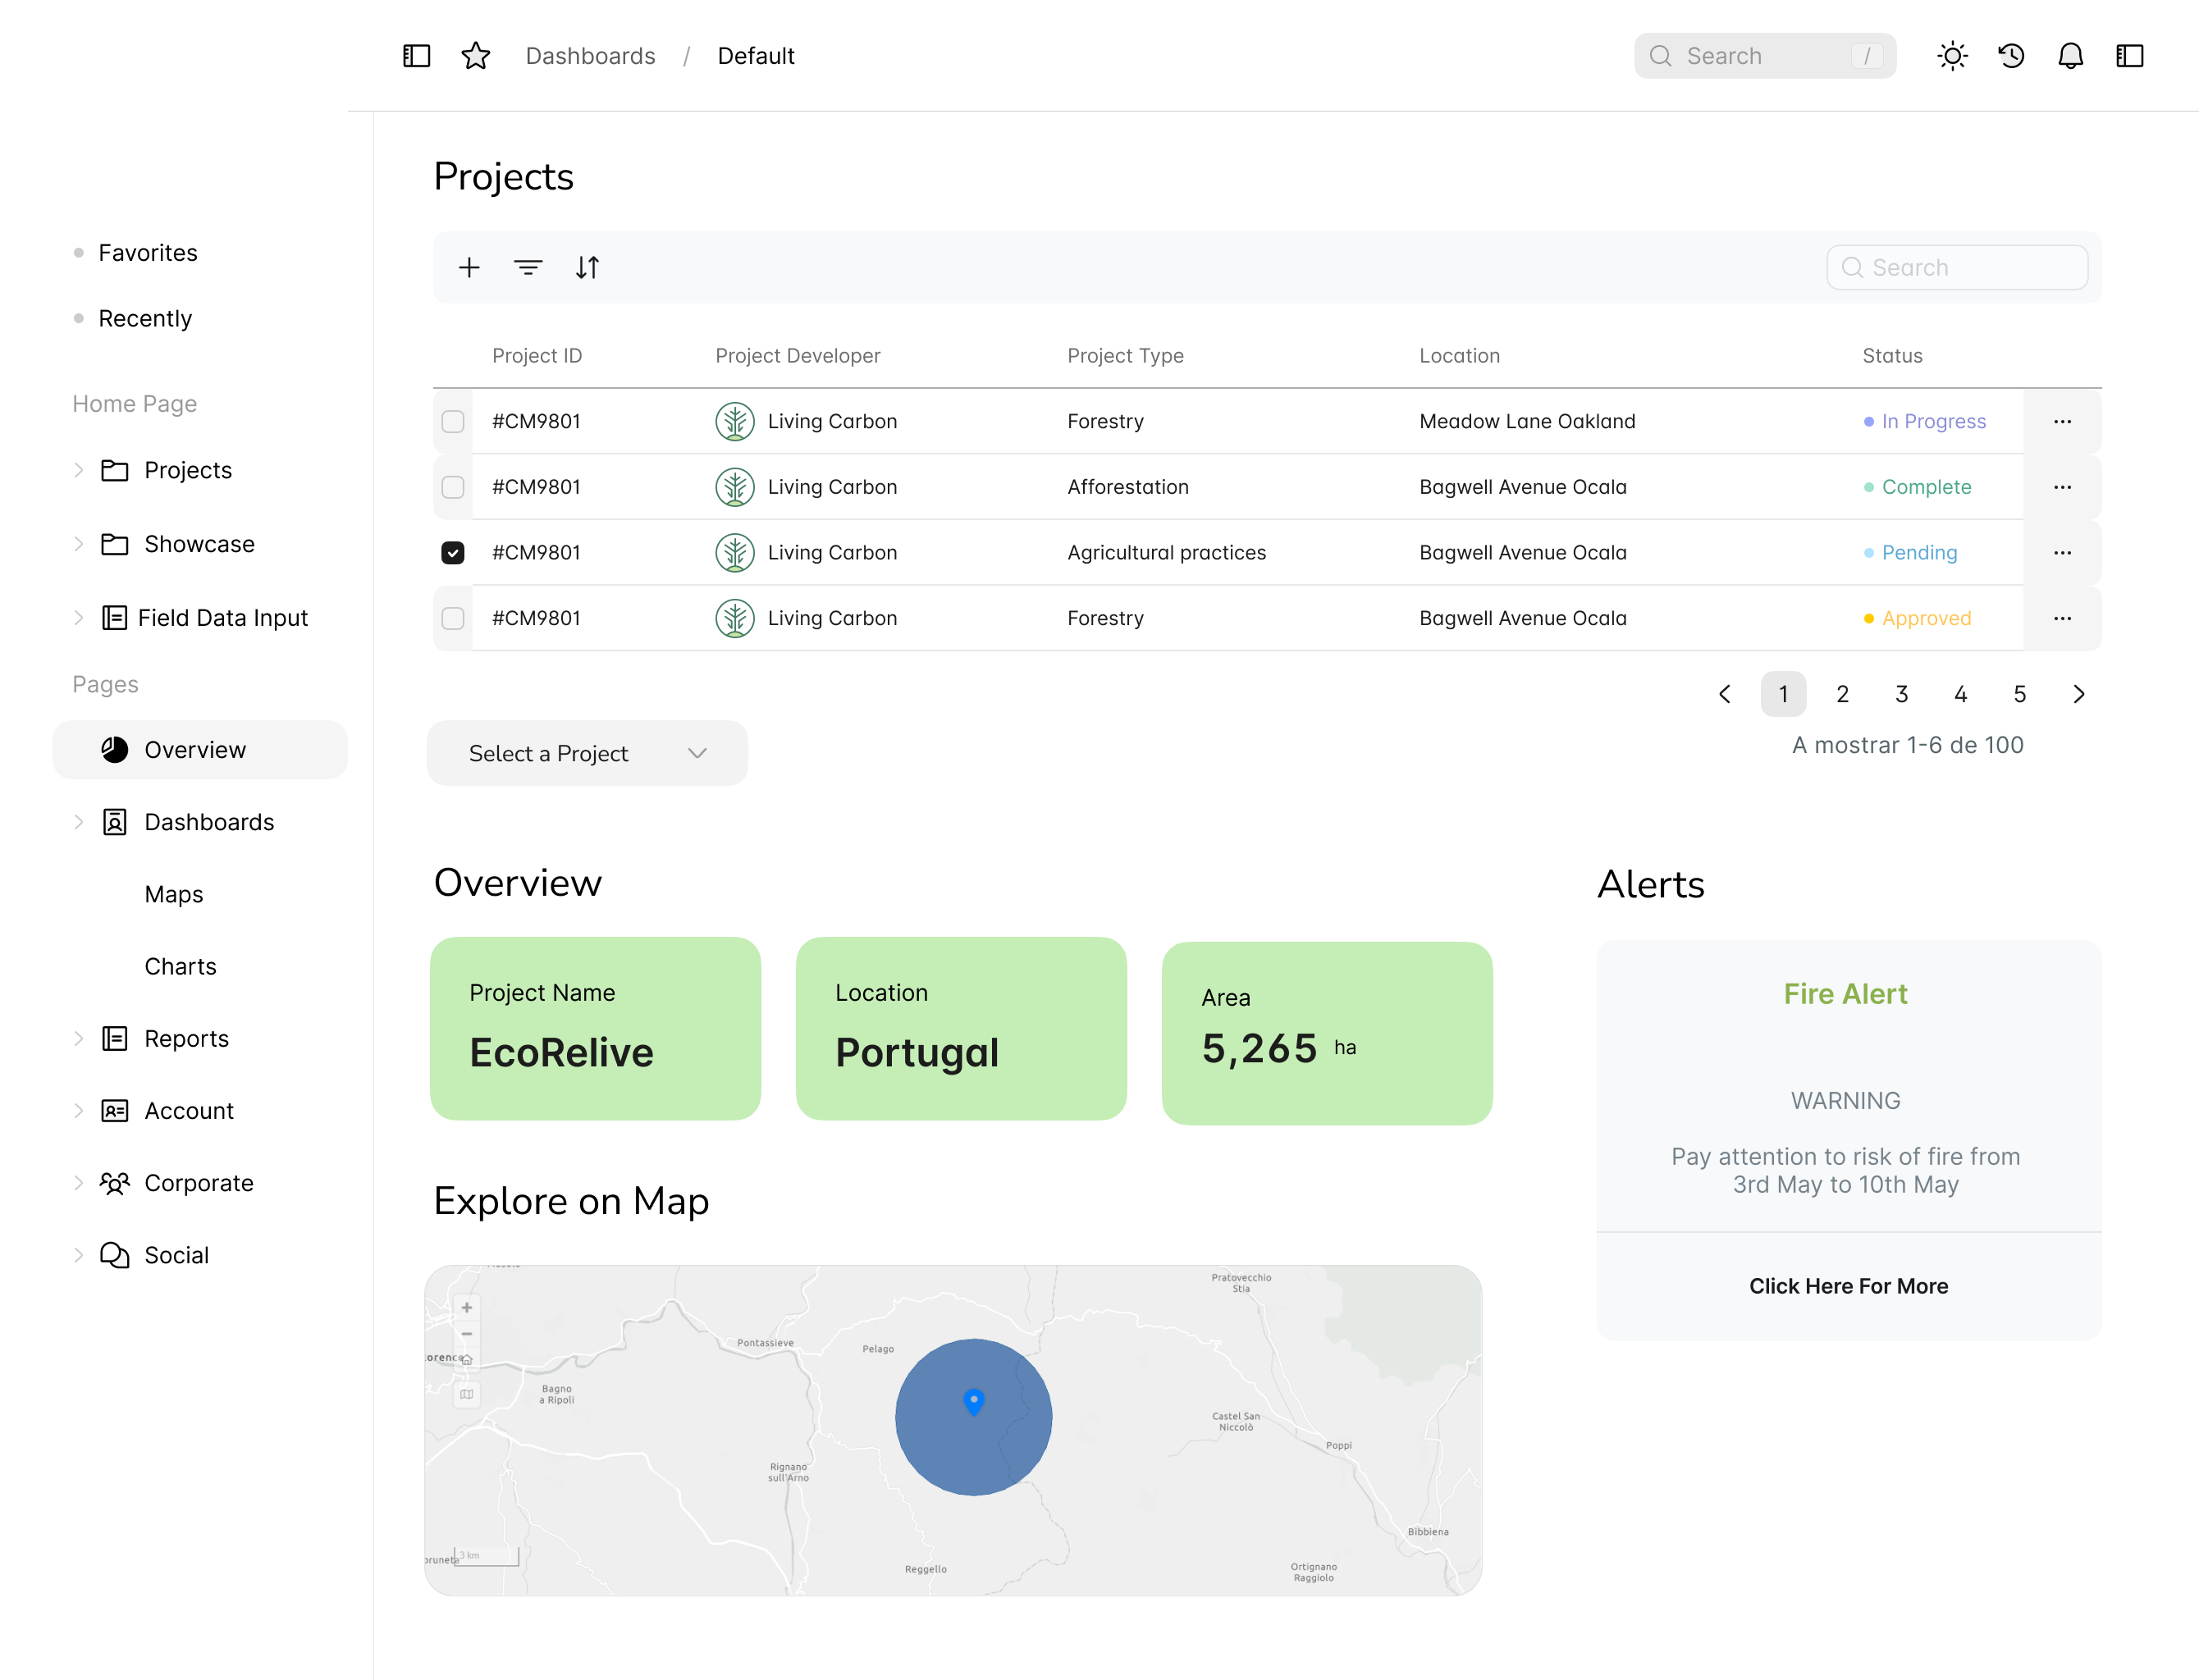The image size is (2199, 1680).
Task: Open the three-dot menu for the Pending row
Action: 2062,553
